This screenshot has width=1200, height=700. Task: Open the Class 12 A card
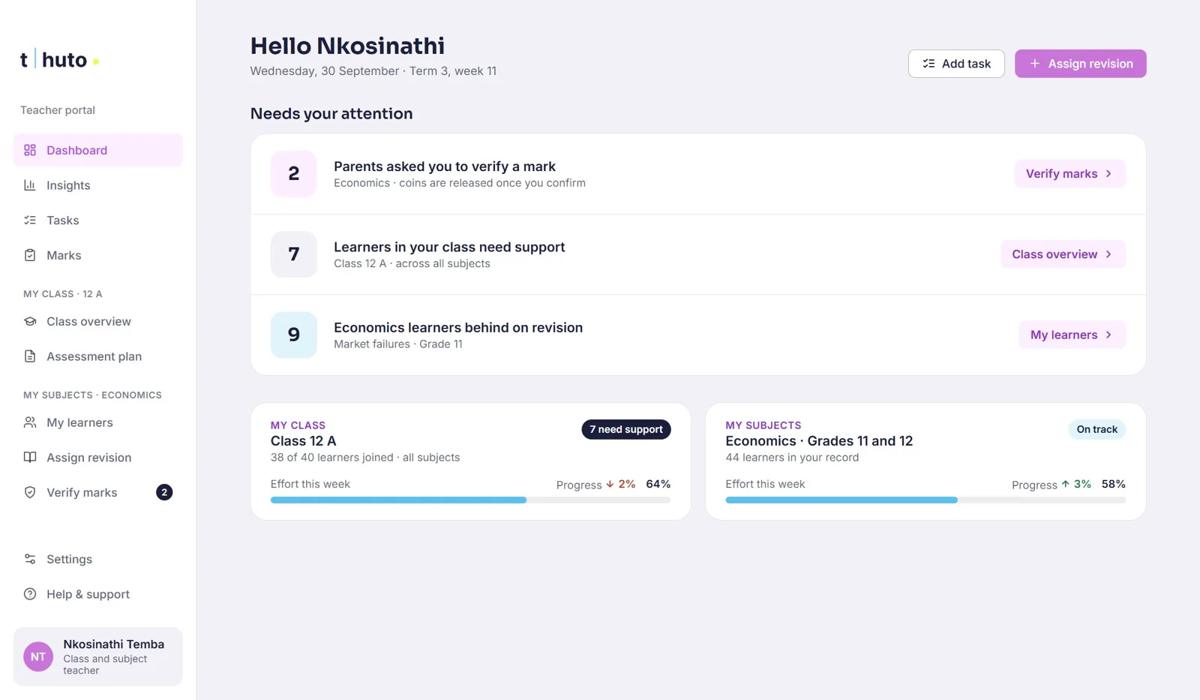(470, 462)
